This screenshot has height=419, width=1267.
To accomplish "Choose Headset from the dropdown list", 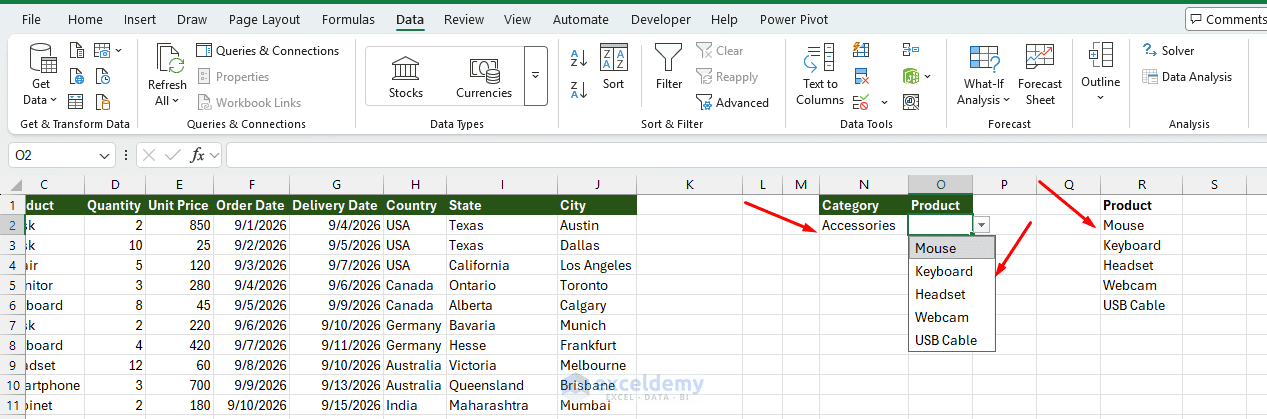I will point(953,294).
